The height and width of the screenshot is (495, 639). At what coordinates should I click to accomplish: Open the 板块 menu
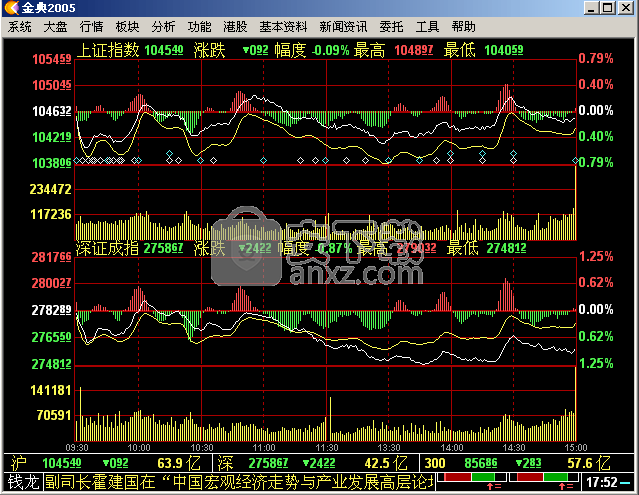(127, 27)
